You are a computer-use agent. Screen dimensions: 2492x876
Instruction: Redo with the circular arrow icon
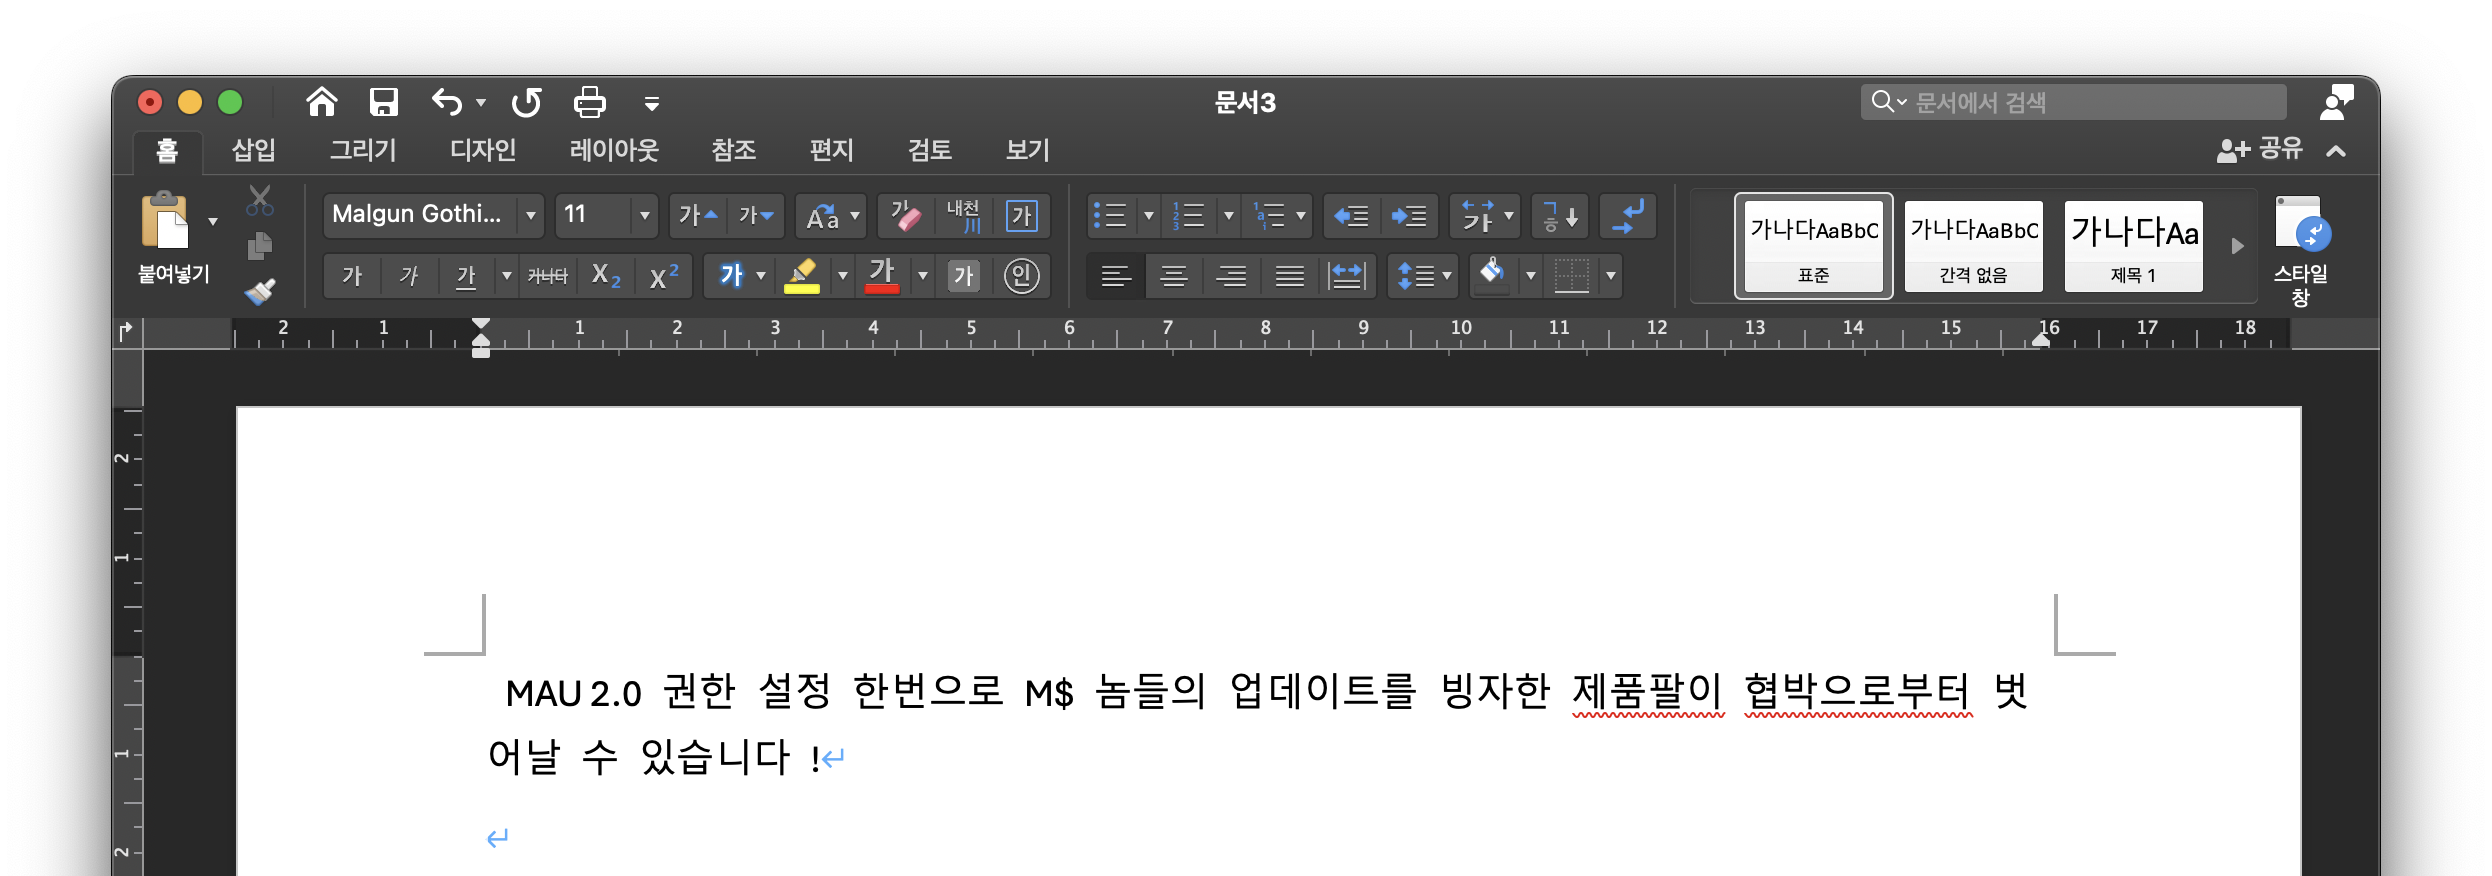tap(526, 102)
